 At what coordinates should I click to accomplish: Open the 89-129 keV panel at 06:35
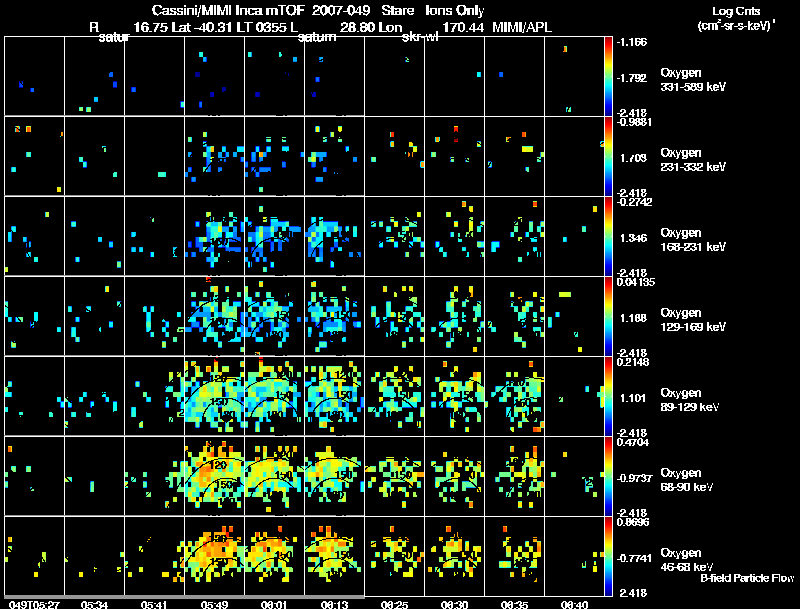click(515, 396)
